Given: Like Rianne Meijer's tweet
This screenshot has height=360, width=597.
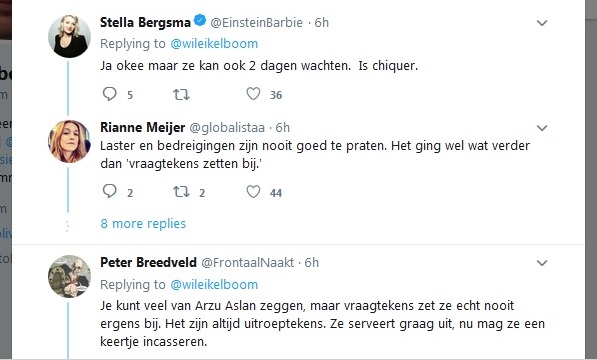Looking at the screenshot, I should 253,191.
